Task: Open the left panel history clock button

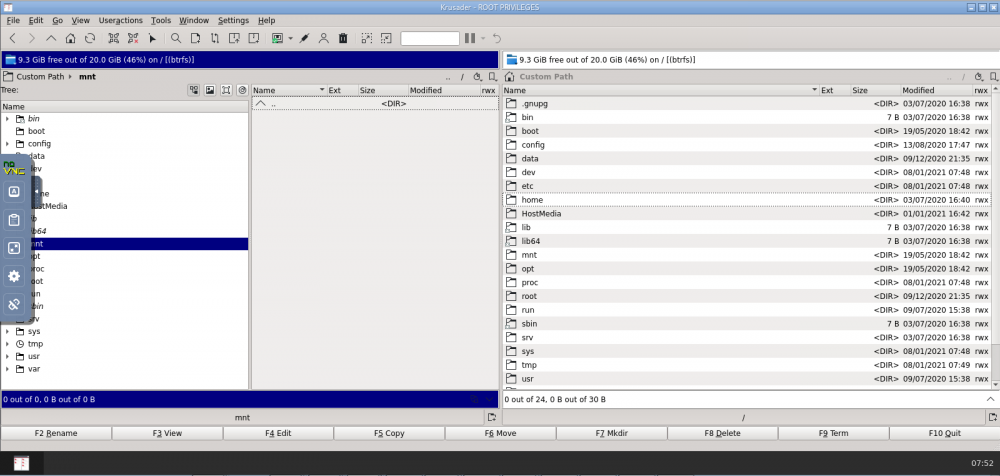Action: (477, 77)
